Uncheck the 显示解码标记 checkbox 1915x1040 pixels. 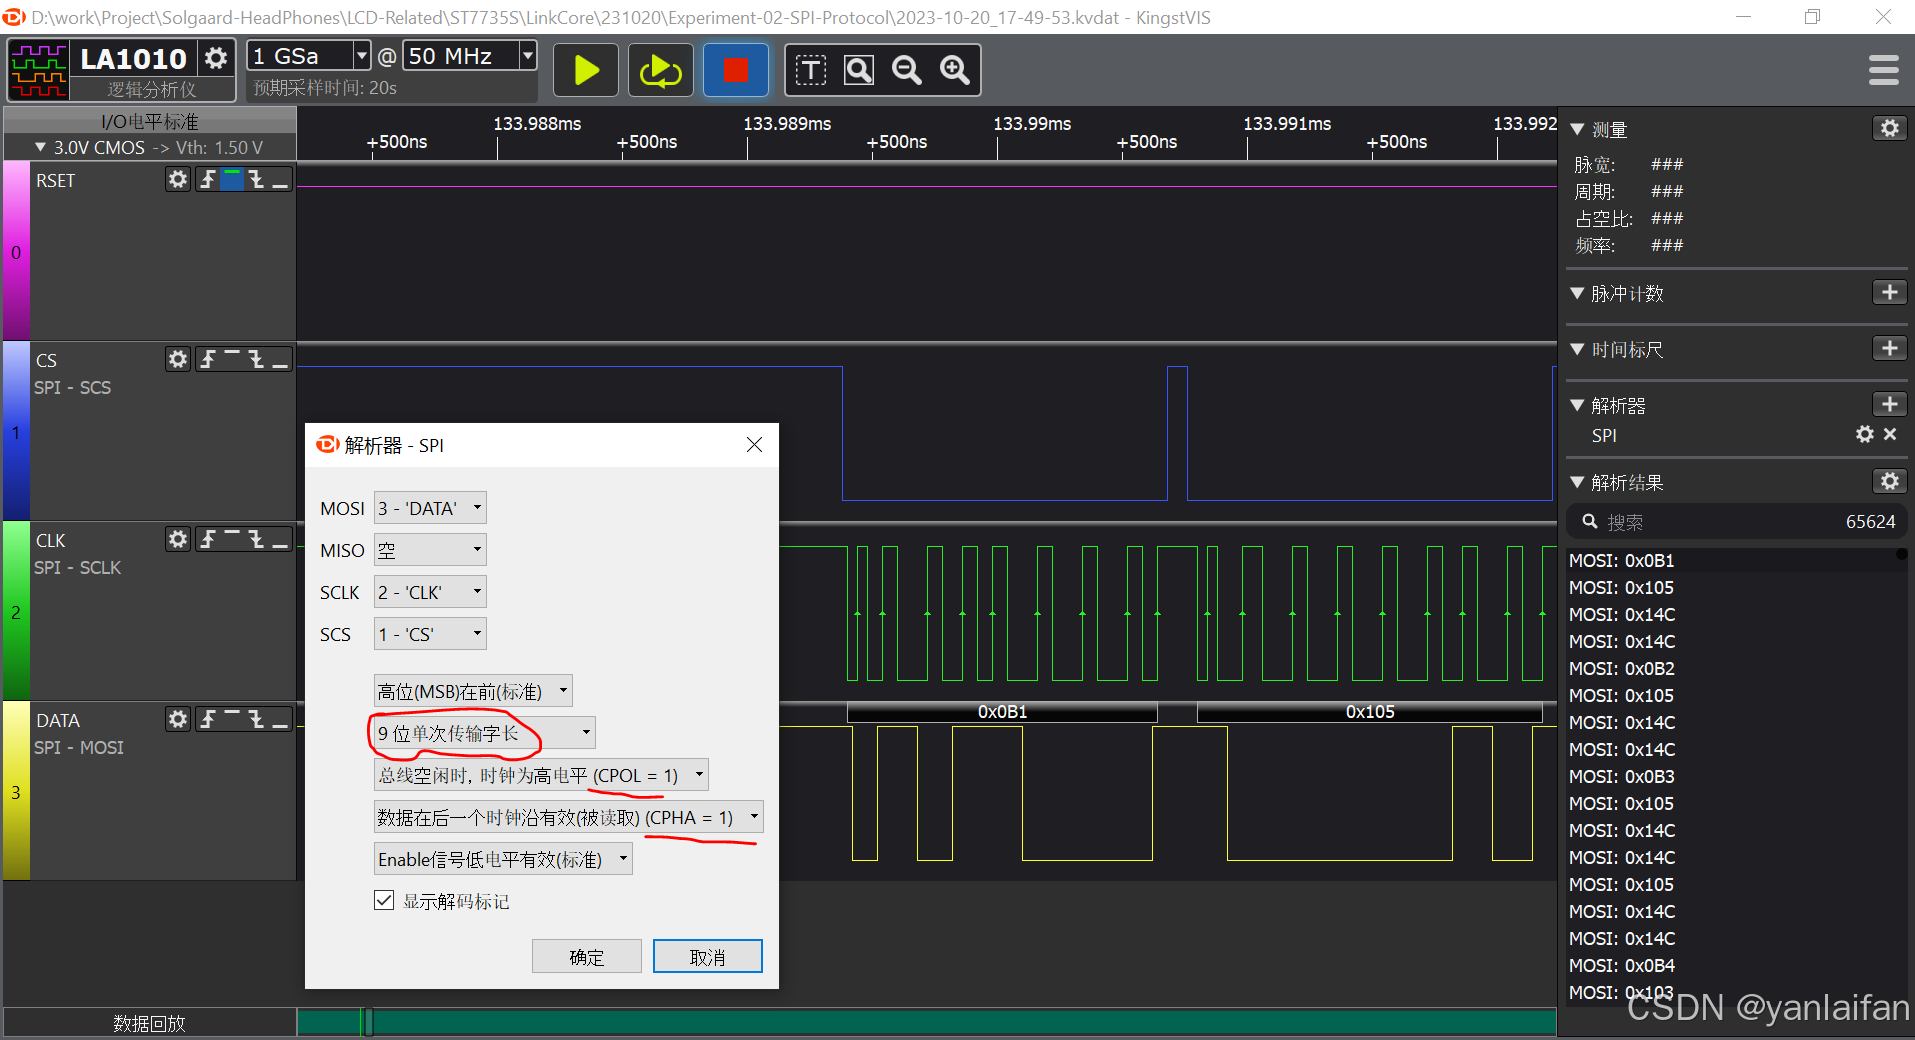click(x=384, y=900)
